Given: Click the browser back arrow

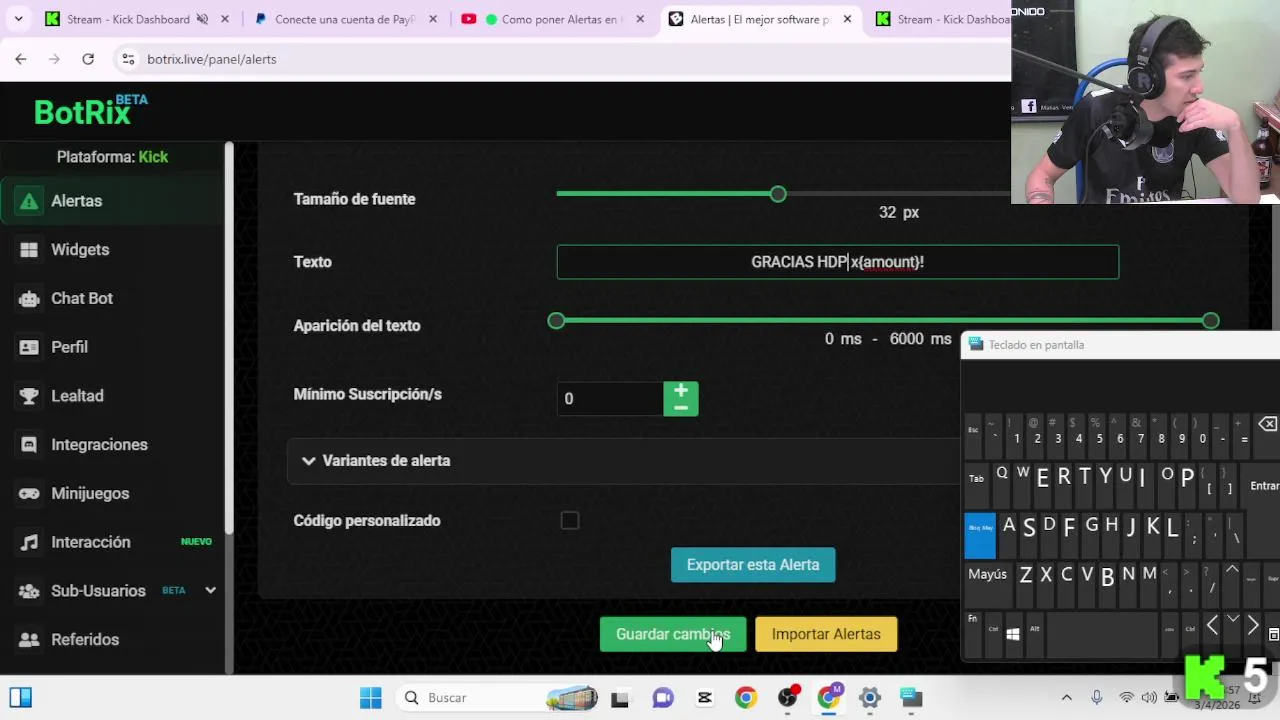Looking at the screenshot, I should [x=21, y=59].
